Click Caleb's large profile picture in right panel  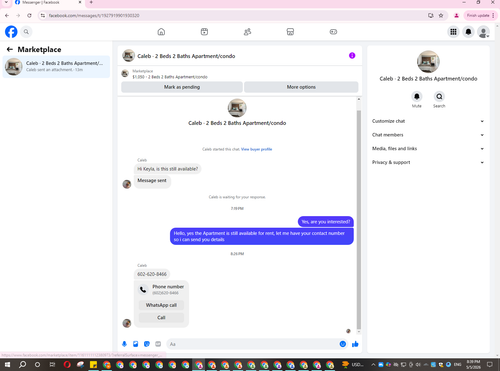pos(428,62)
